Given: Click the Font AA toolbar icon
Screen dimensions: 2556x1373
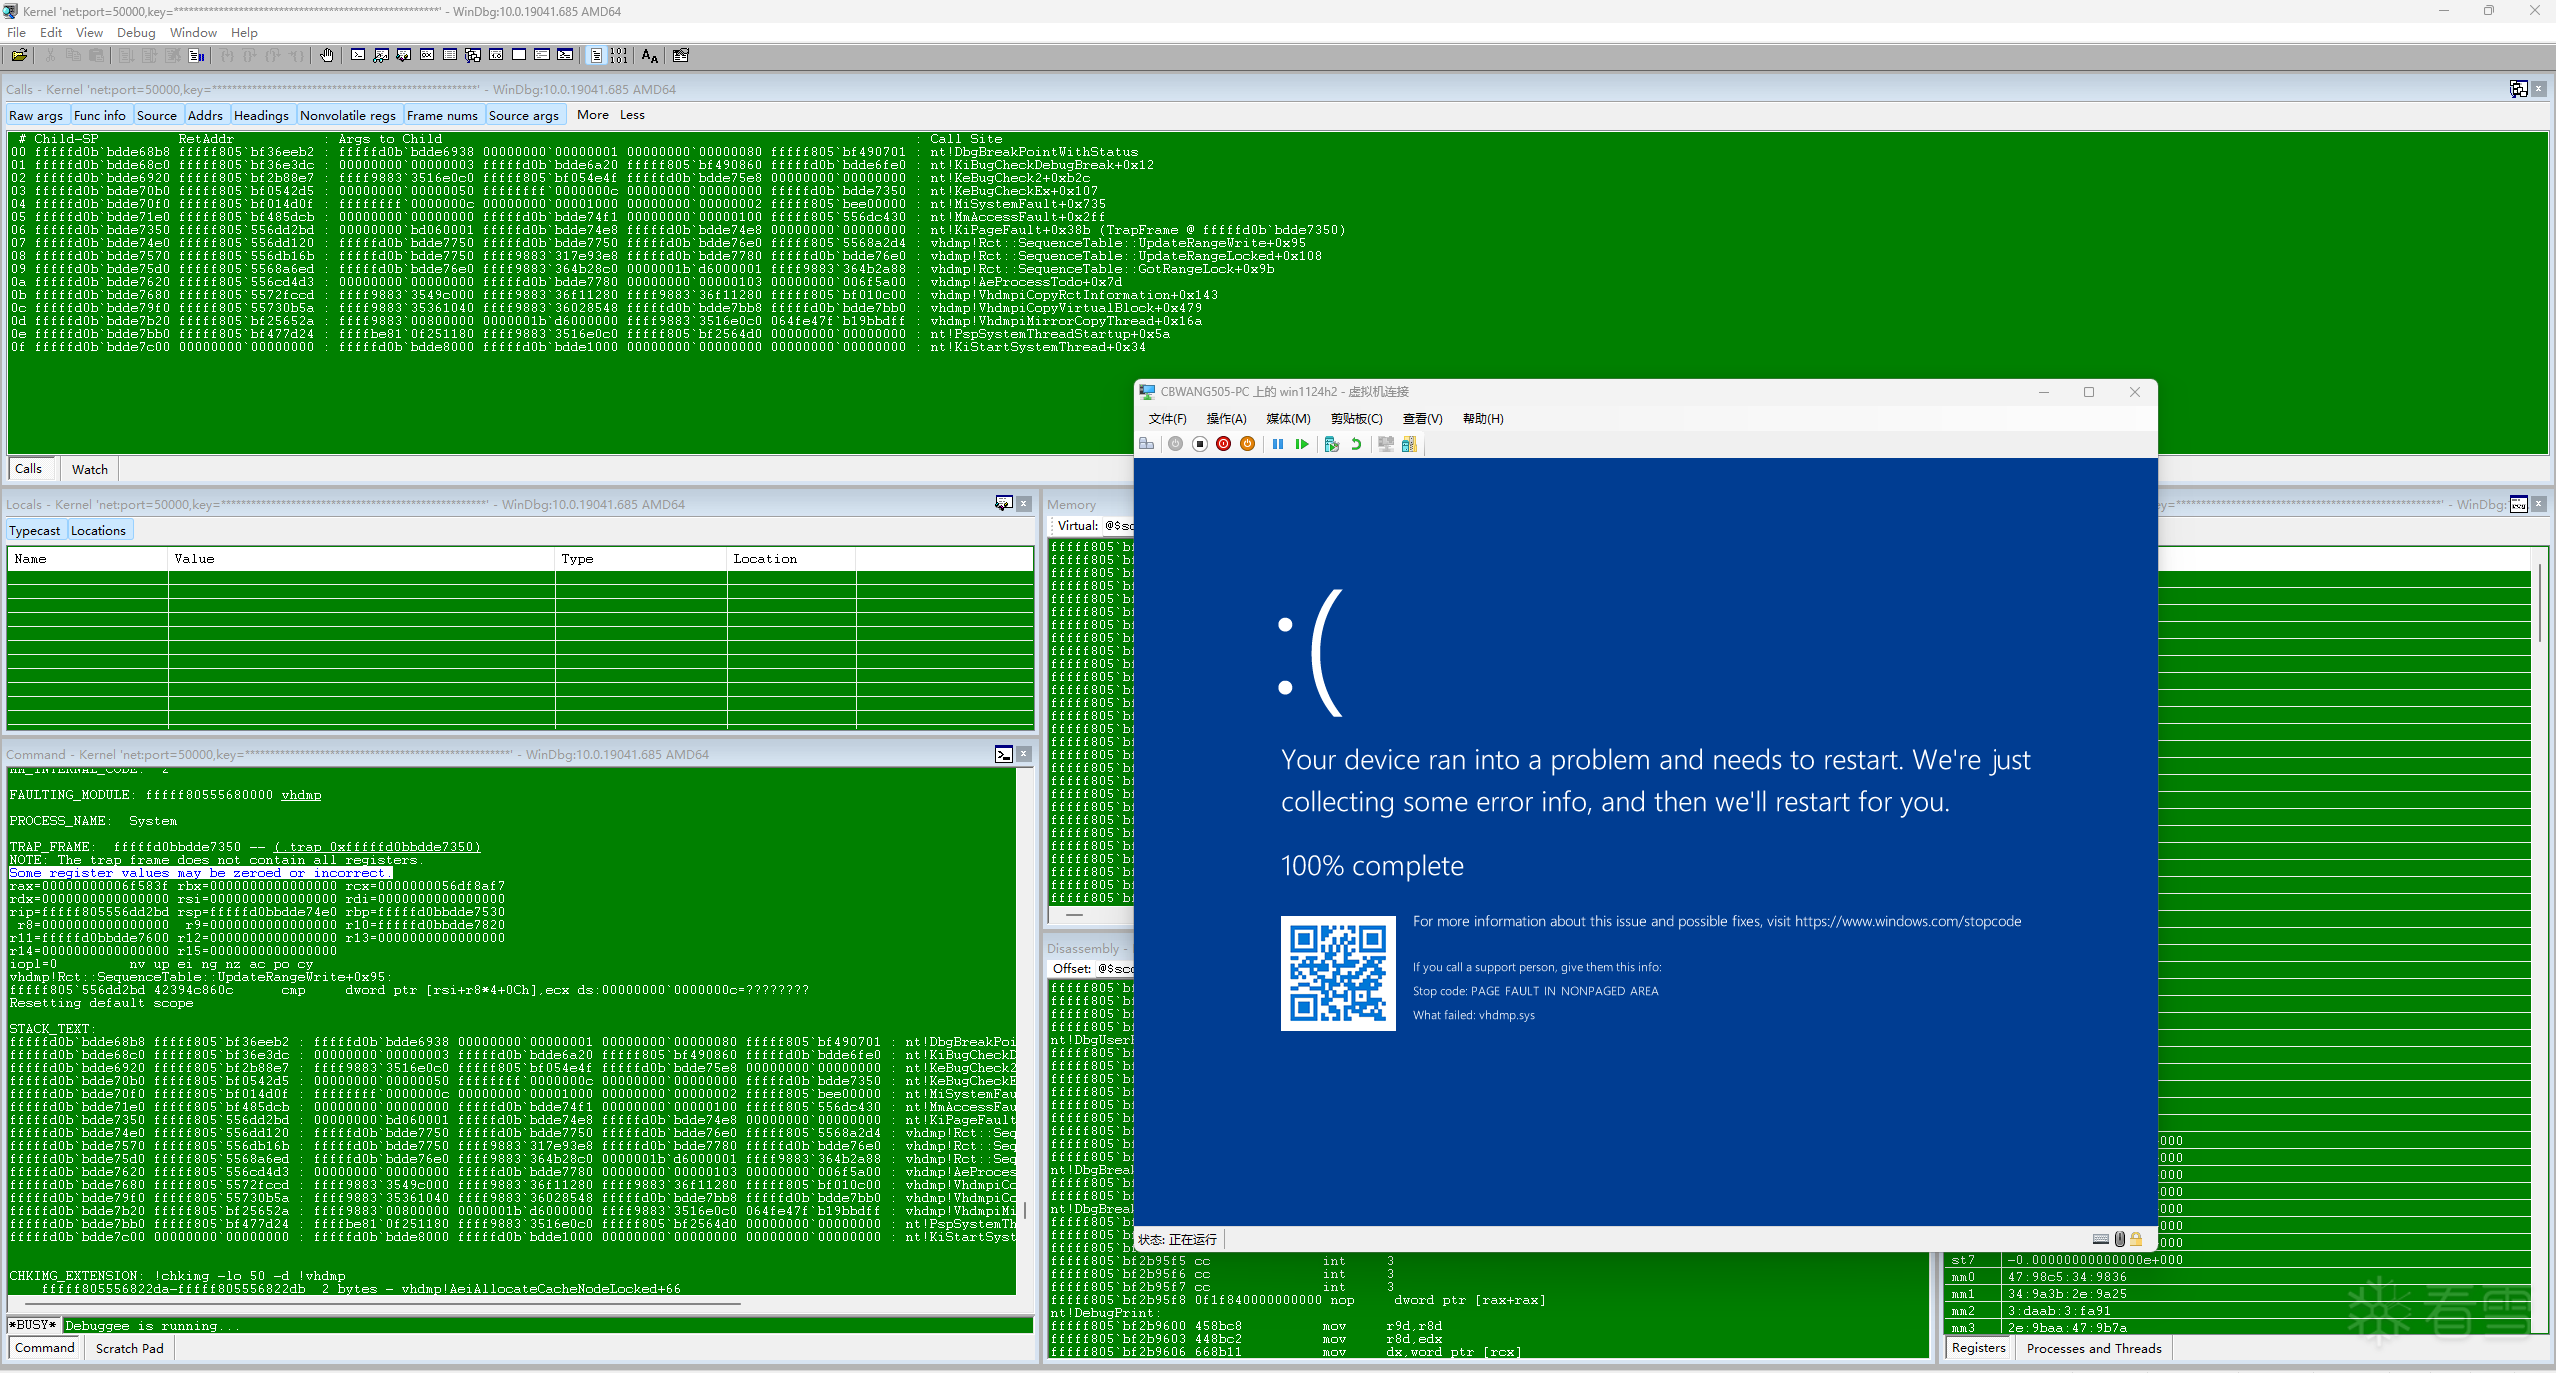Looking at the screenshot, I should tap(650, 56).
